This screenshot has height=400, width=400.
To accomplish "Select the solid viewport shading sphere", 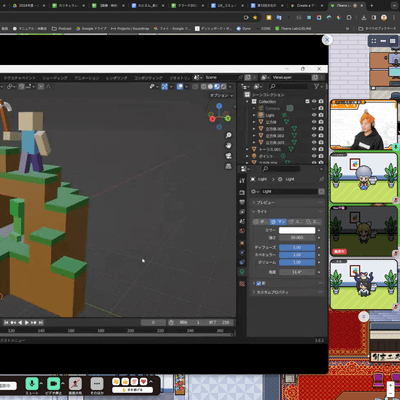I will coord(210,87).
